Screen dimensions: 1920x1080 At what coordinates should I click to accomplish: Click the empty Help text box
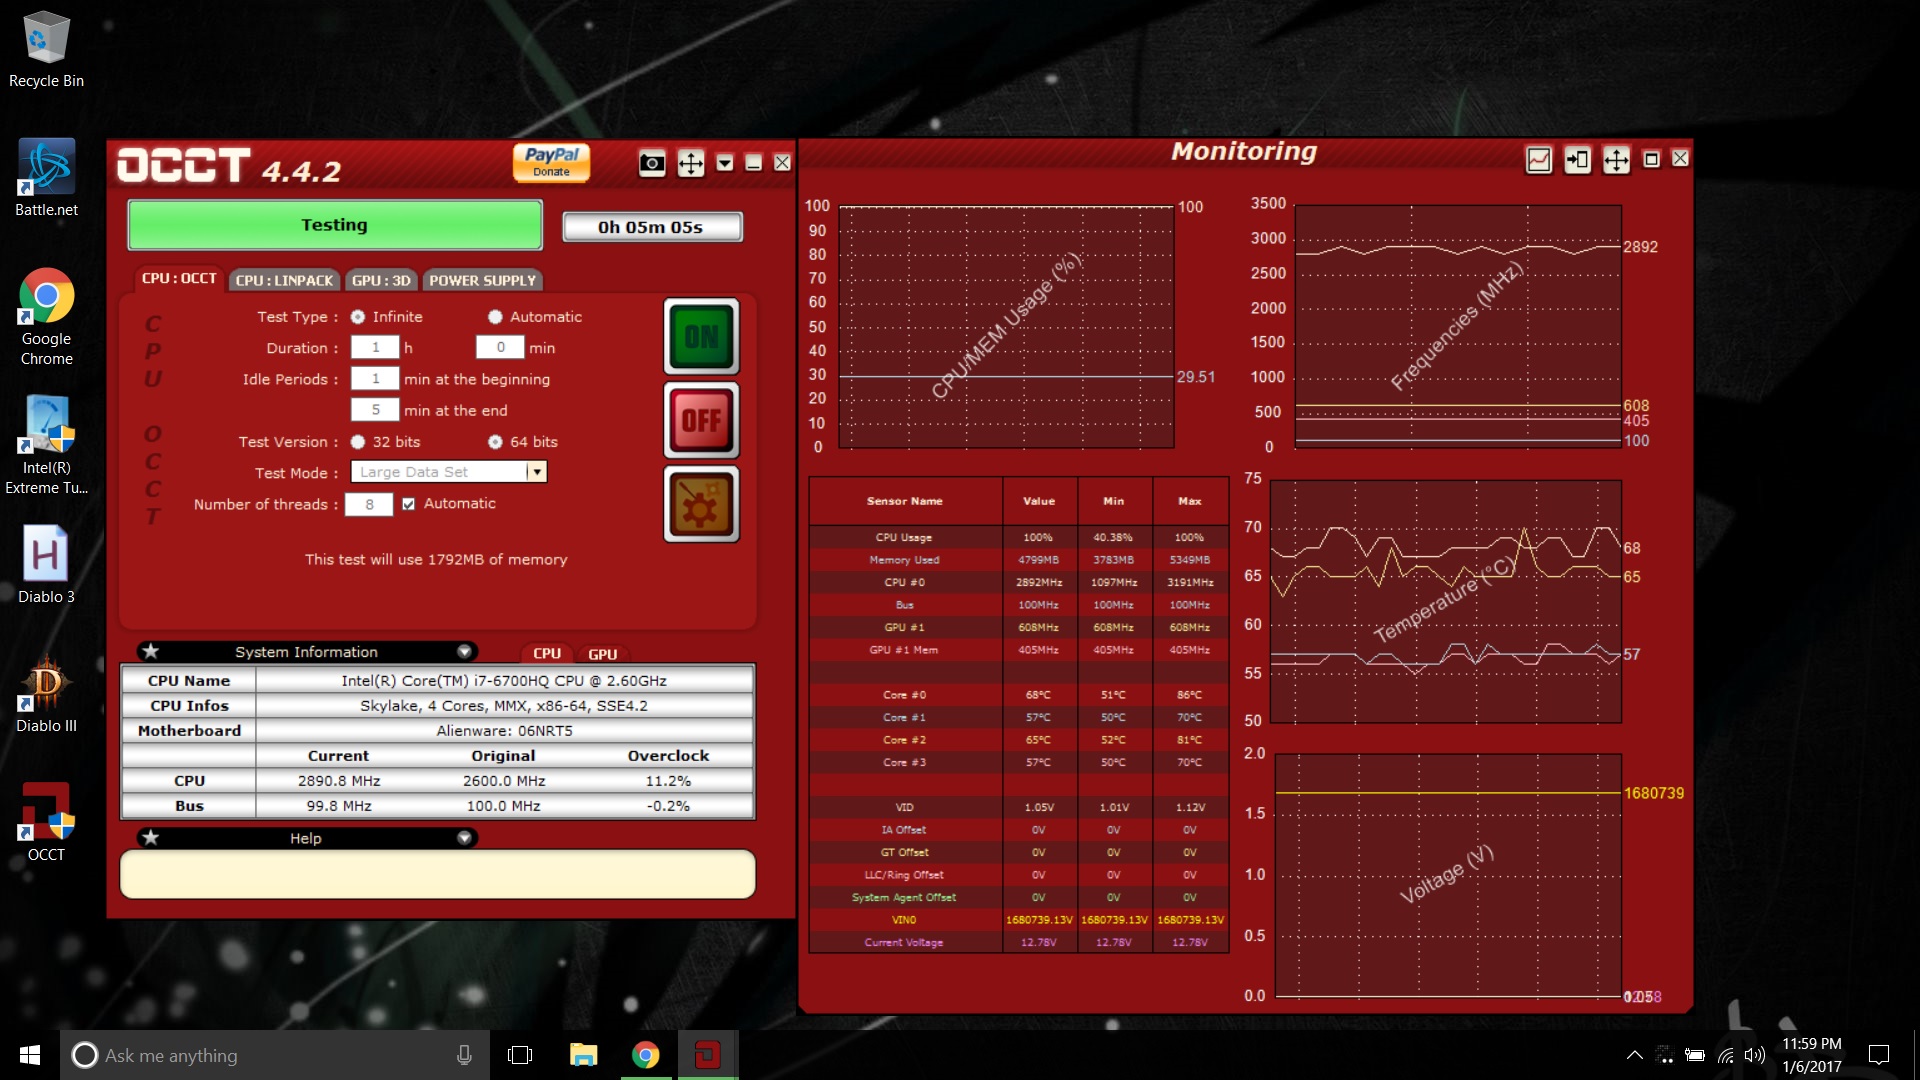[437, 875]
